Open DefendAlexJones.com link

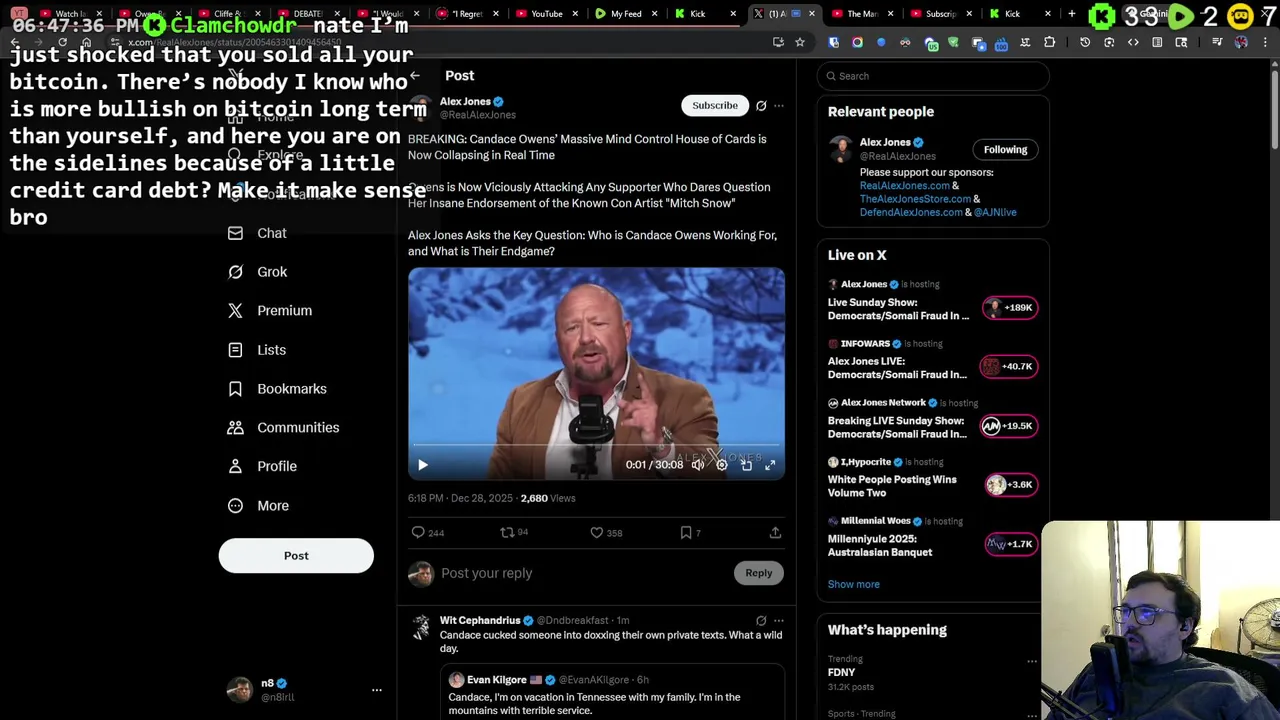(911, 212)
